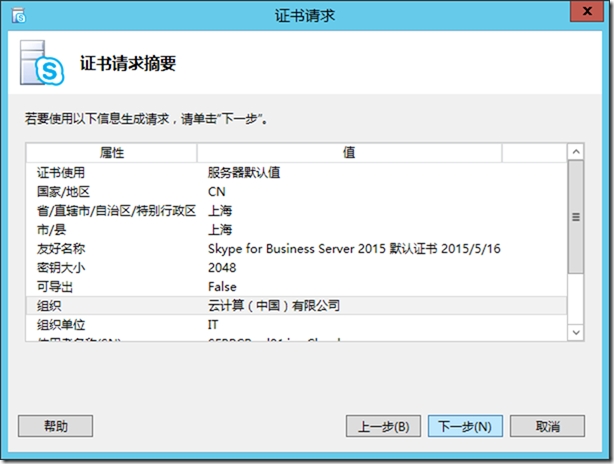Click the 帮助 button
Viewport: 614px width, 464px height.
tap(56, 426)
